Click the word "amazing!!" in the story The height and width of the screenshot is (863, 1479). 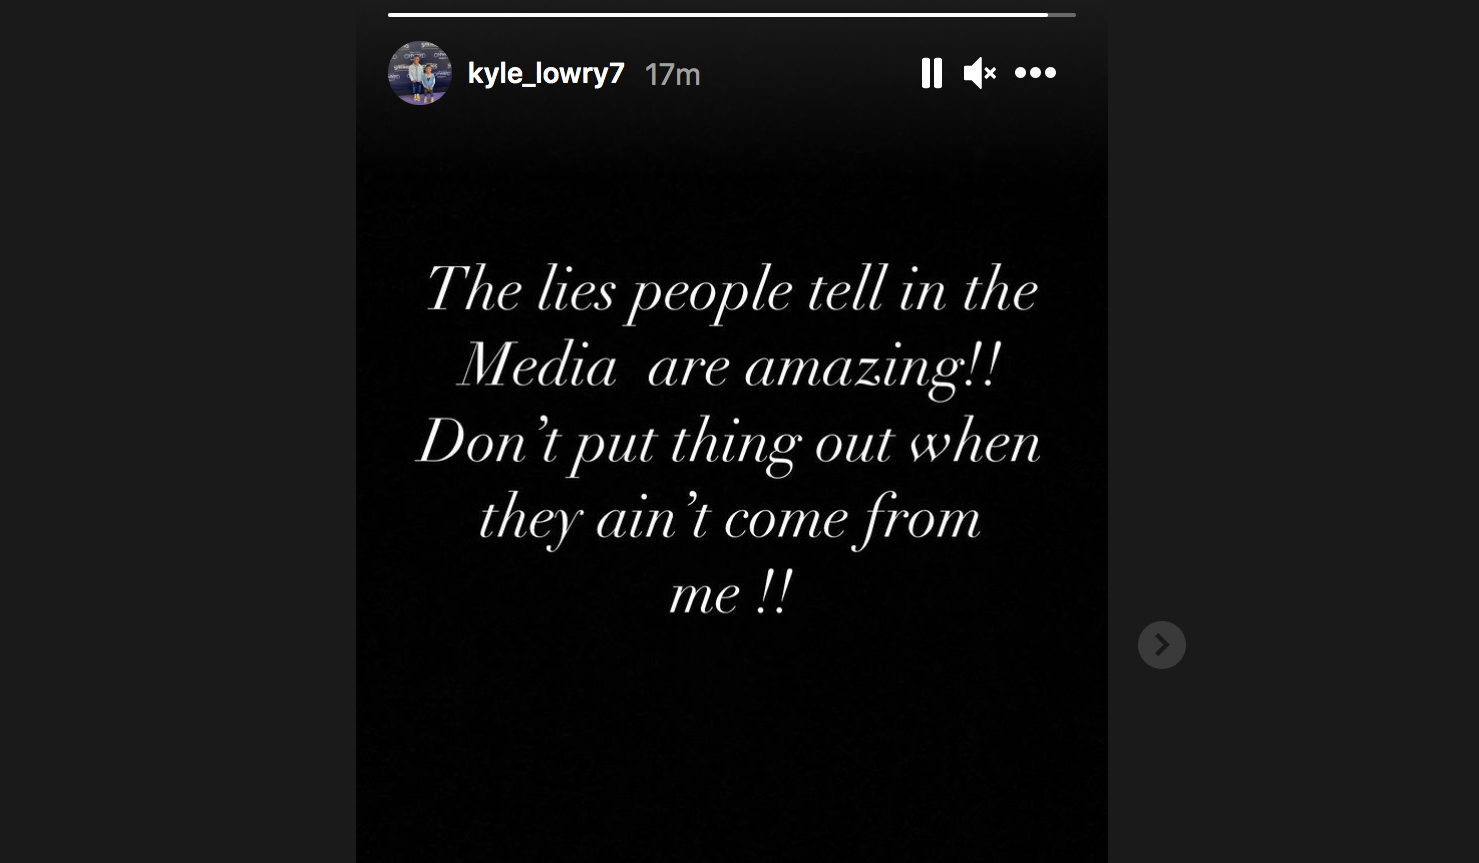[872, 369]
